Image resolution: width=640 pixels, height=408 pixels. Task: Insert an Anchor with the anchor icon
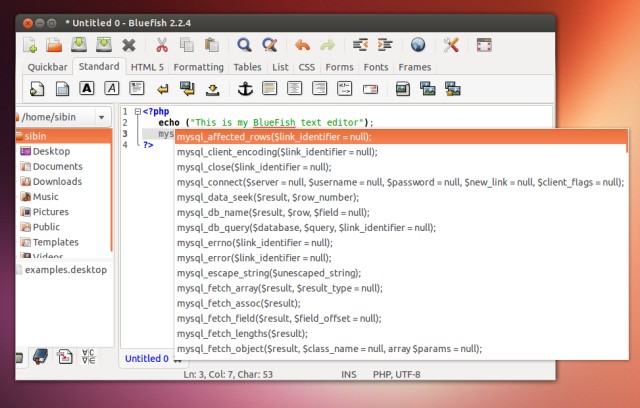pyautogui.click(x=245, y=89)
